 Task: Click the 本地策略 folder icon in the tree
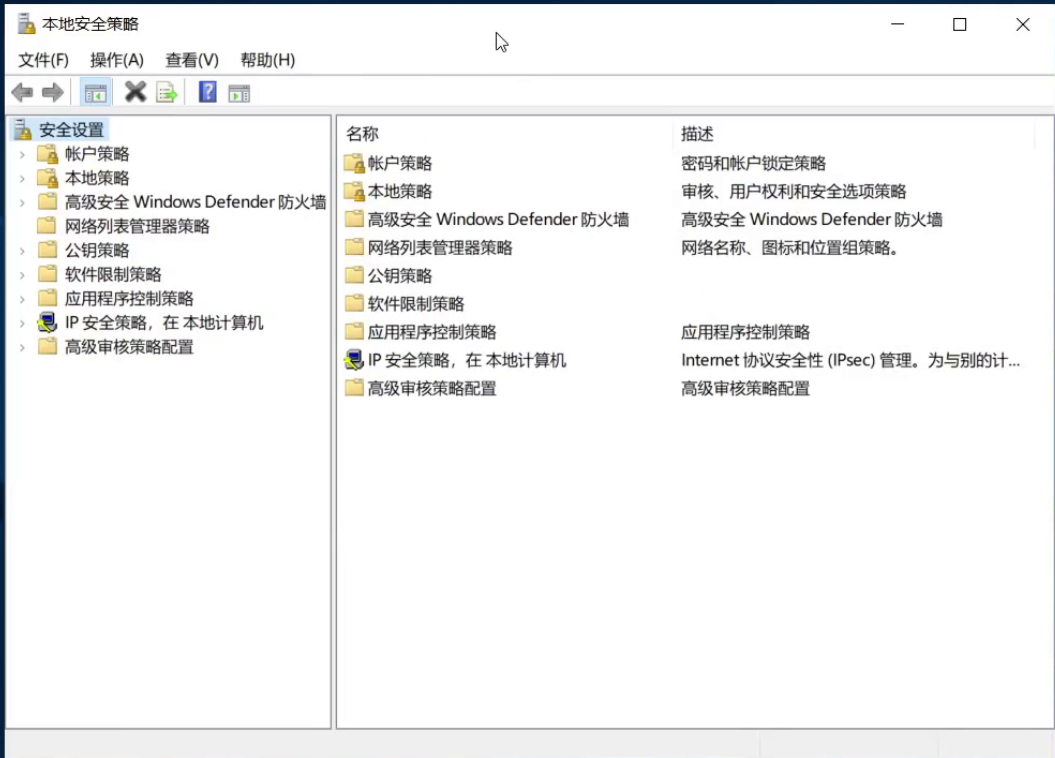[48, 178]
